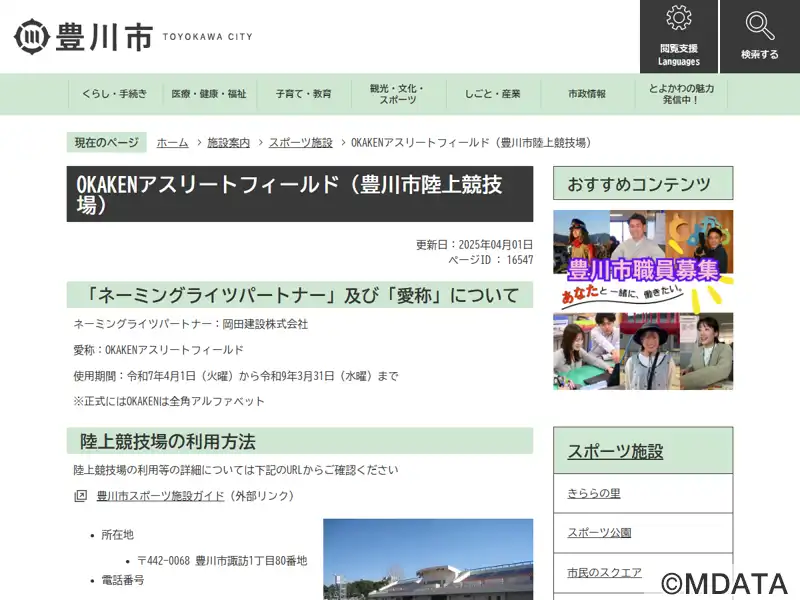800x600 pixels.
Task: Select the note ※正式にはOKAKENは全角アルファベット
Action: [x=169, y=401]
